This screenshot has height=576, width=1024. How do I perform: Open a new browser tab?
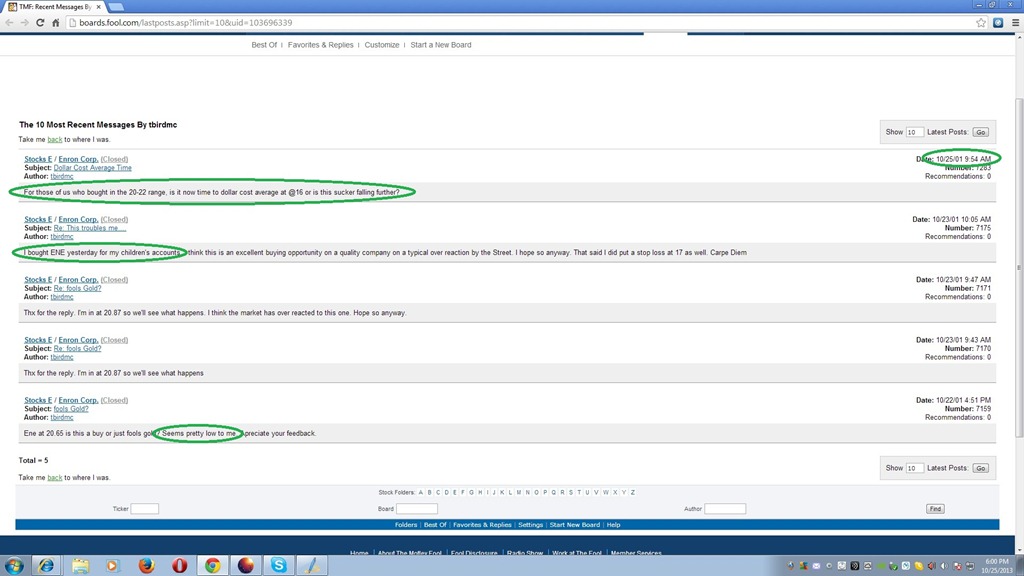(x=116, y=7)
